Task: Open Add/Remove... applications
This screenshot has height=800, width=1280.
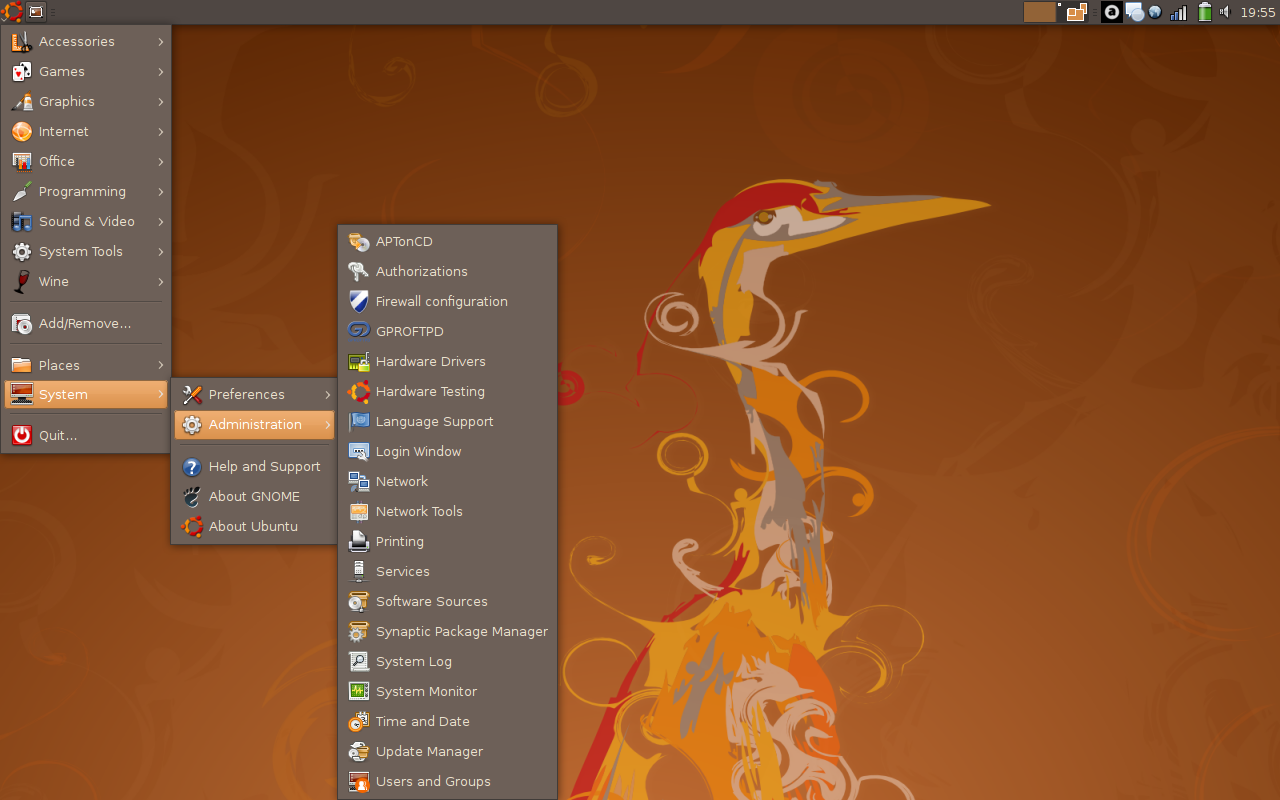Action: click(x=85, y=323)
